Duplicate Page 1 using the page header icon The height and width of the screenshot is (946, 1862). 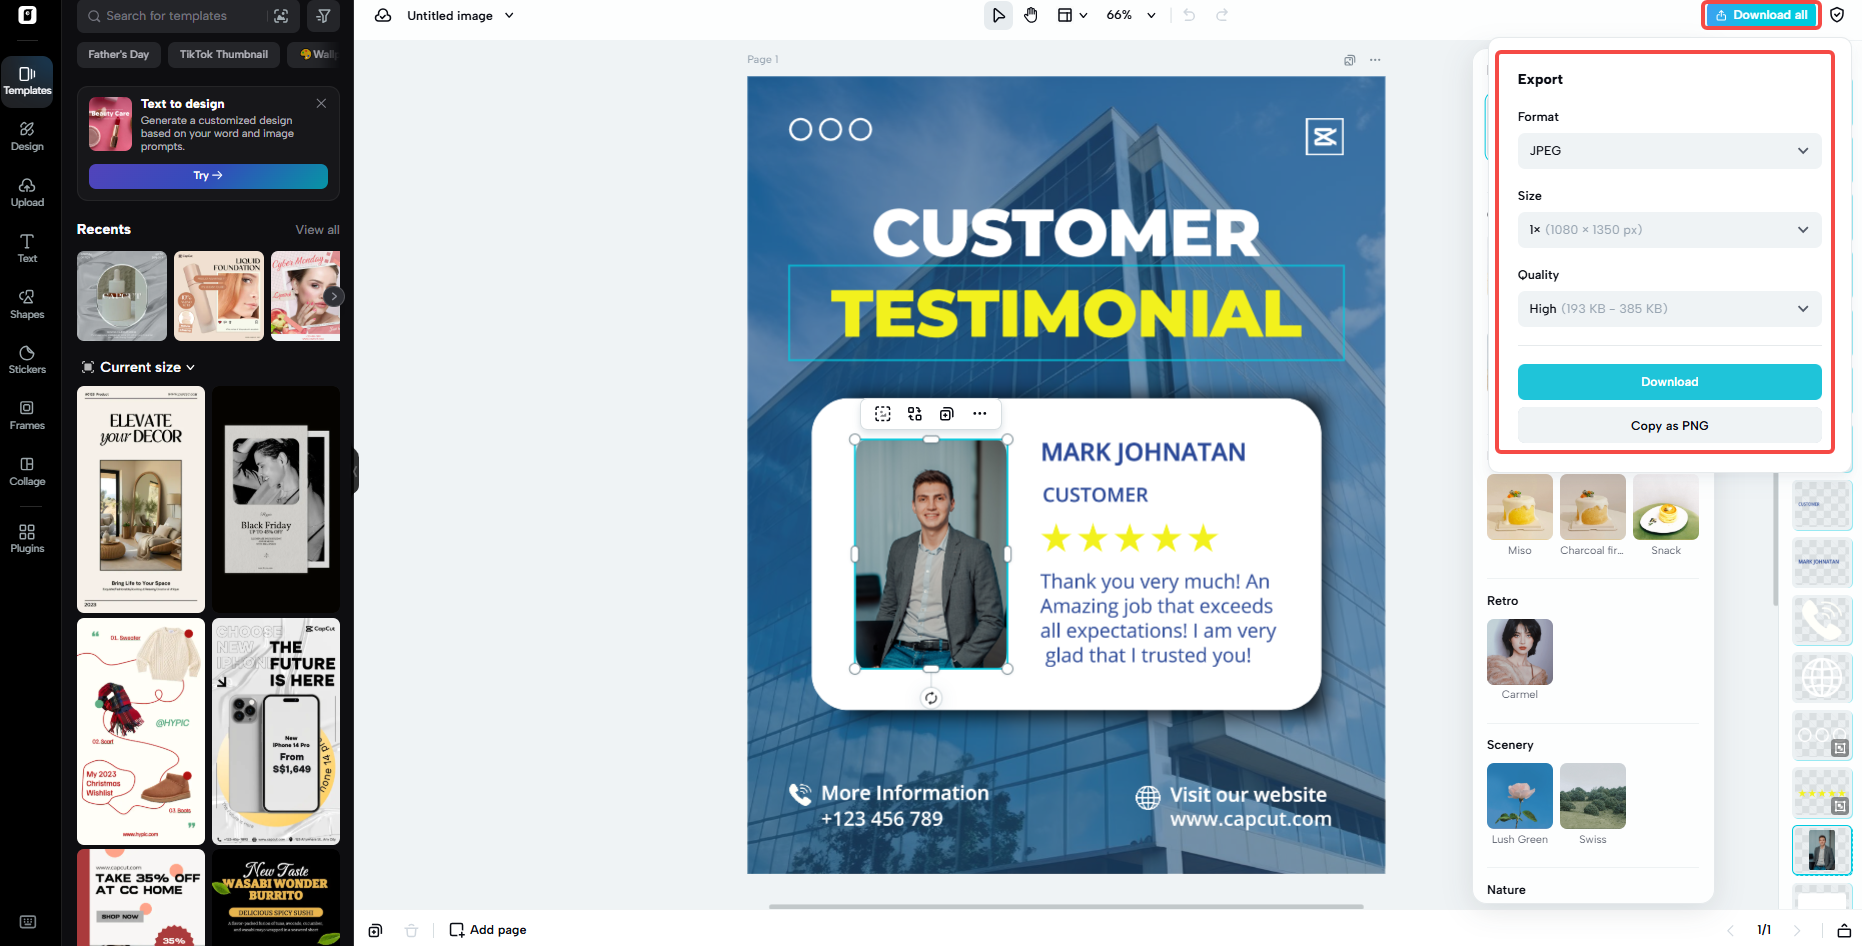[x=1350, y=60]
